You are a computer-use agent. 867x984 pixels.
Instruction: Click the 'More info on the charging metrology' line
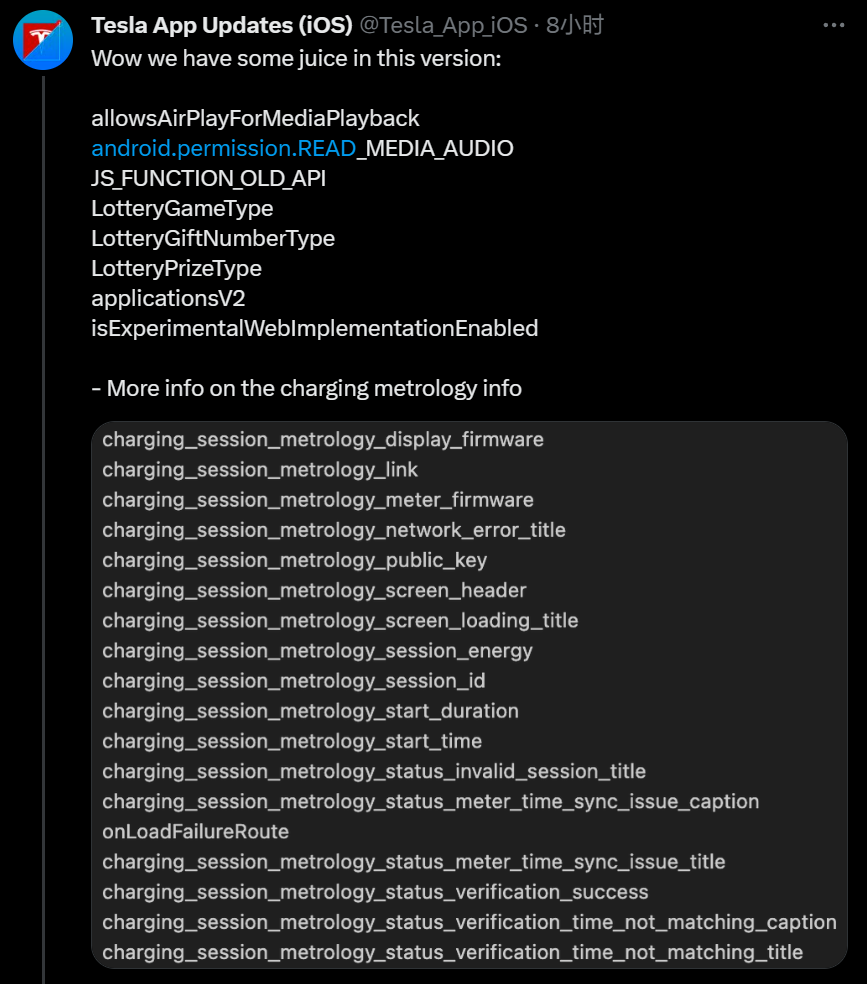tap(306, 389)
